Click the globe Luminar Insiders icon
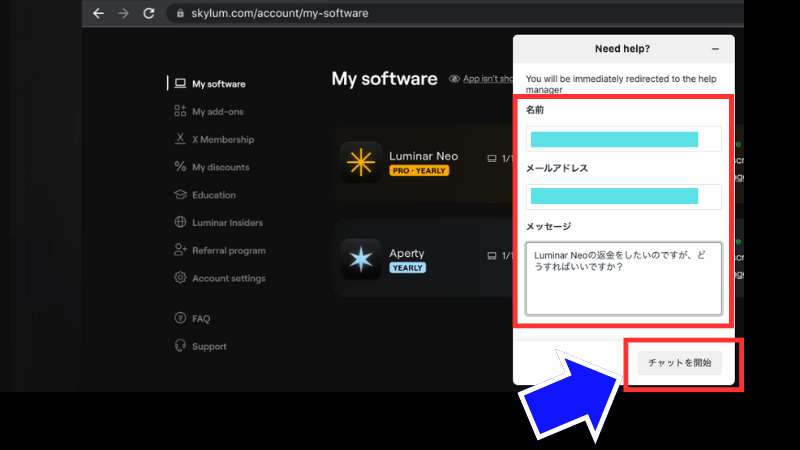 [180, 222]
